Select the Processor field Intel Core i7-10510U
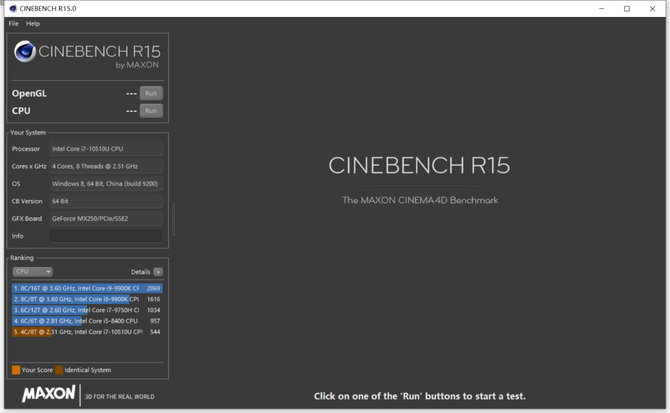 click(x=106, y=149)
